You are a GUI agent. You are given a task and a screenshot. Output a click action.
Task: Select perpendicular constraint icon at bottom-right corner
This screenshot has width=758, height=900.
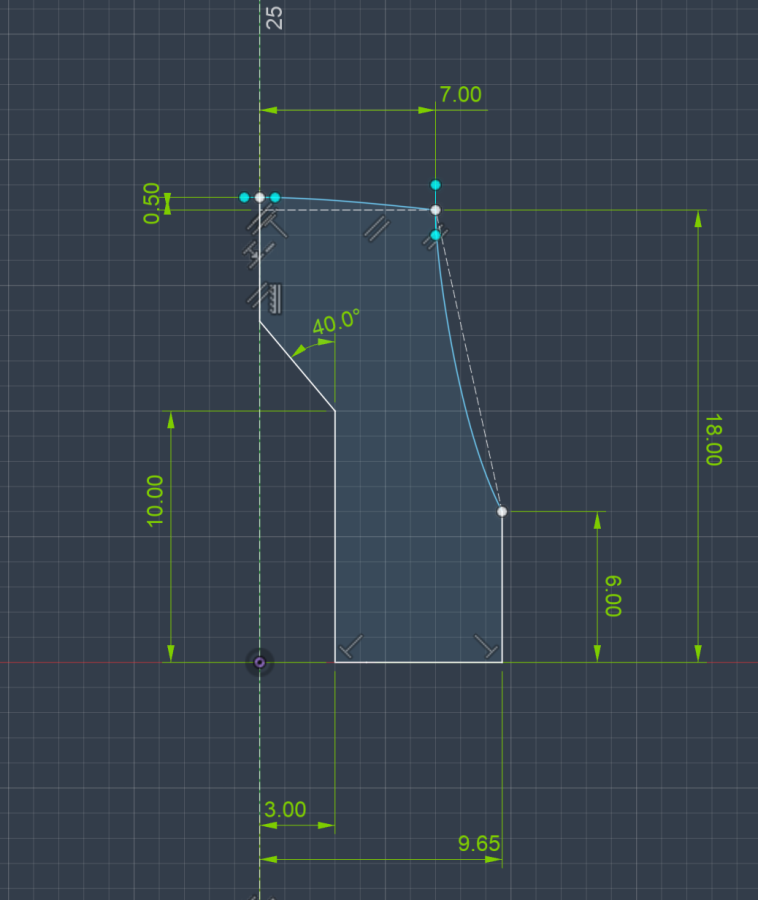point(486,646)
